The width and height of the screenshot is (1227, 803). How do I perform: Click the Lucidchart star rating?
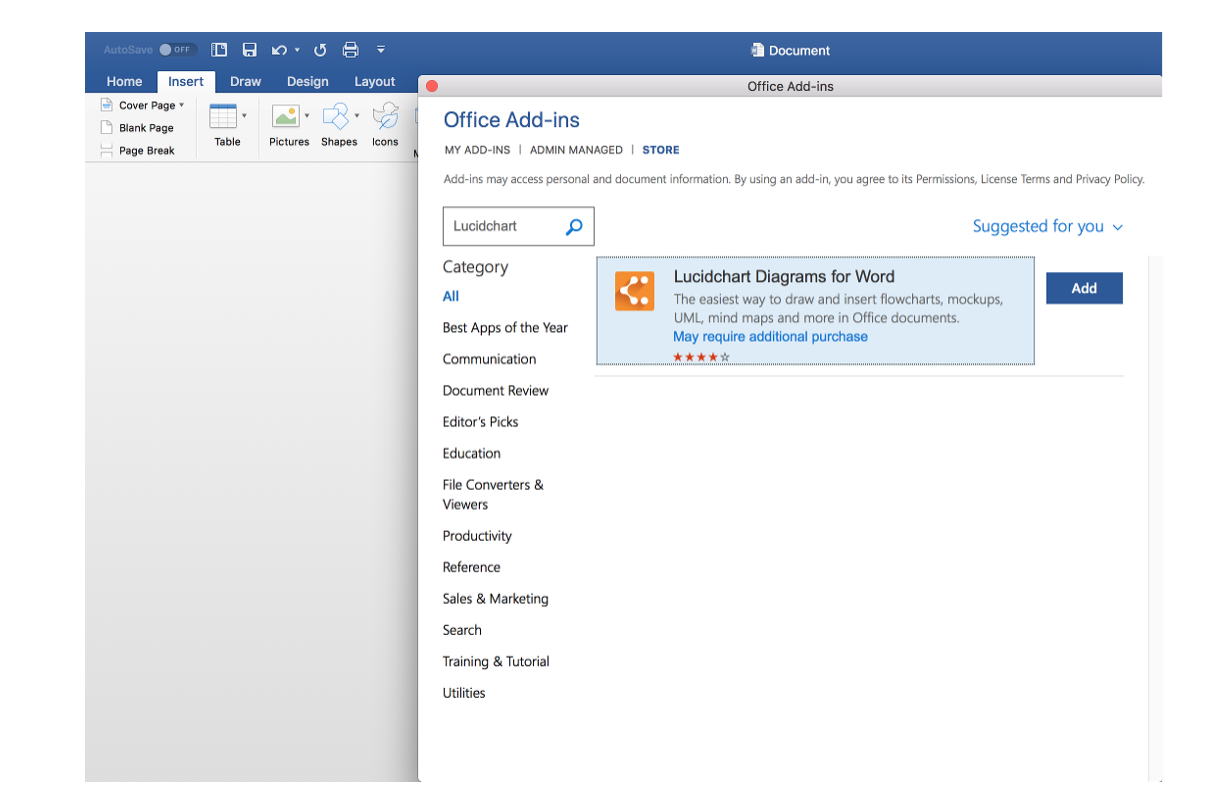pyautogui.click(x=702, y=357)
